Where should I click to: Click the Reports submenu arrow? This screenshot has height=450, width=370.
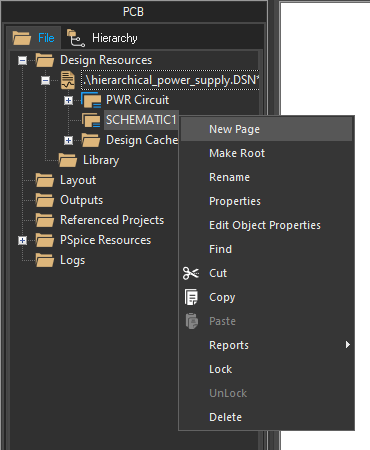click(348, 345)
